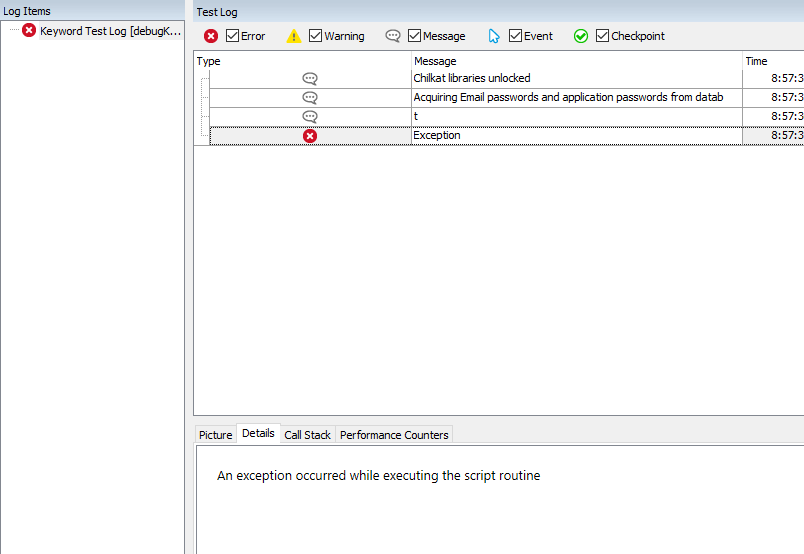Image resolution: width=804 pixels, height=554 pixels.
Task: Click the red Error filter icon
Action: coord(211,36)
